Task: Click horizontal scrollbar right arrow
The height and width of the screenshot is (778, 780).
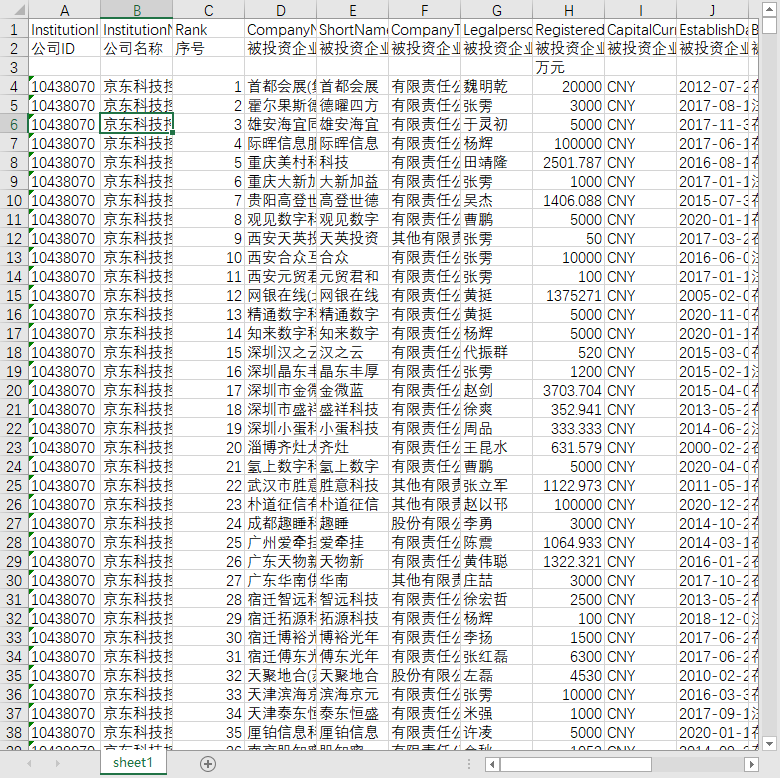Action: point(751,764)
